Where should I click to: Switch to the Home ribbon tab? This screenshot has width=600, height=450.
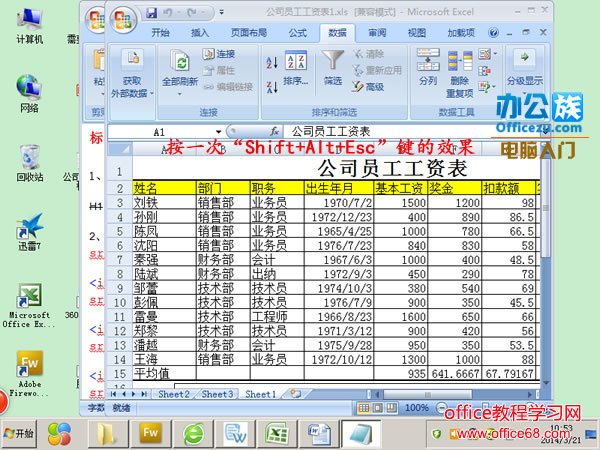tap(160, 33)
